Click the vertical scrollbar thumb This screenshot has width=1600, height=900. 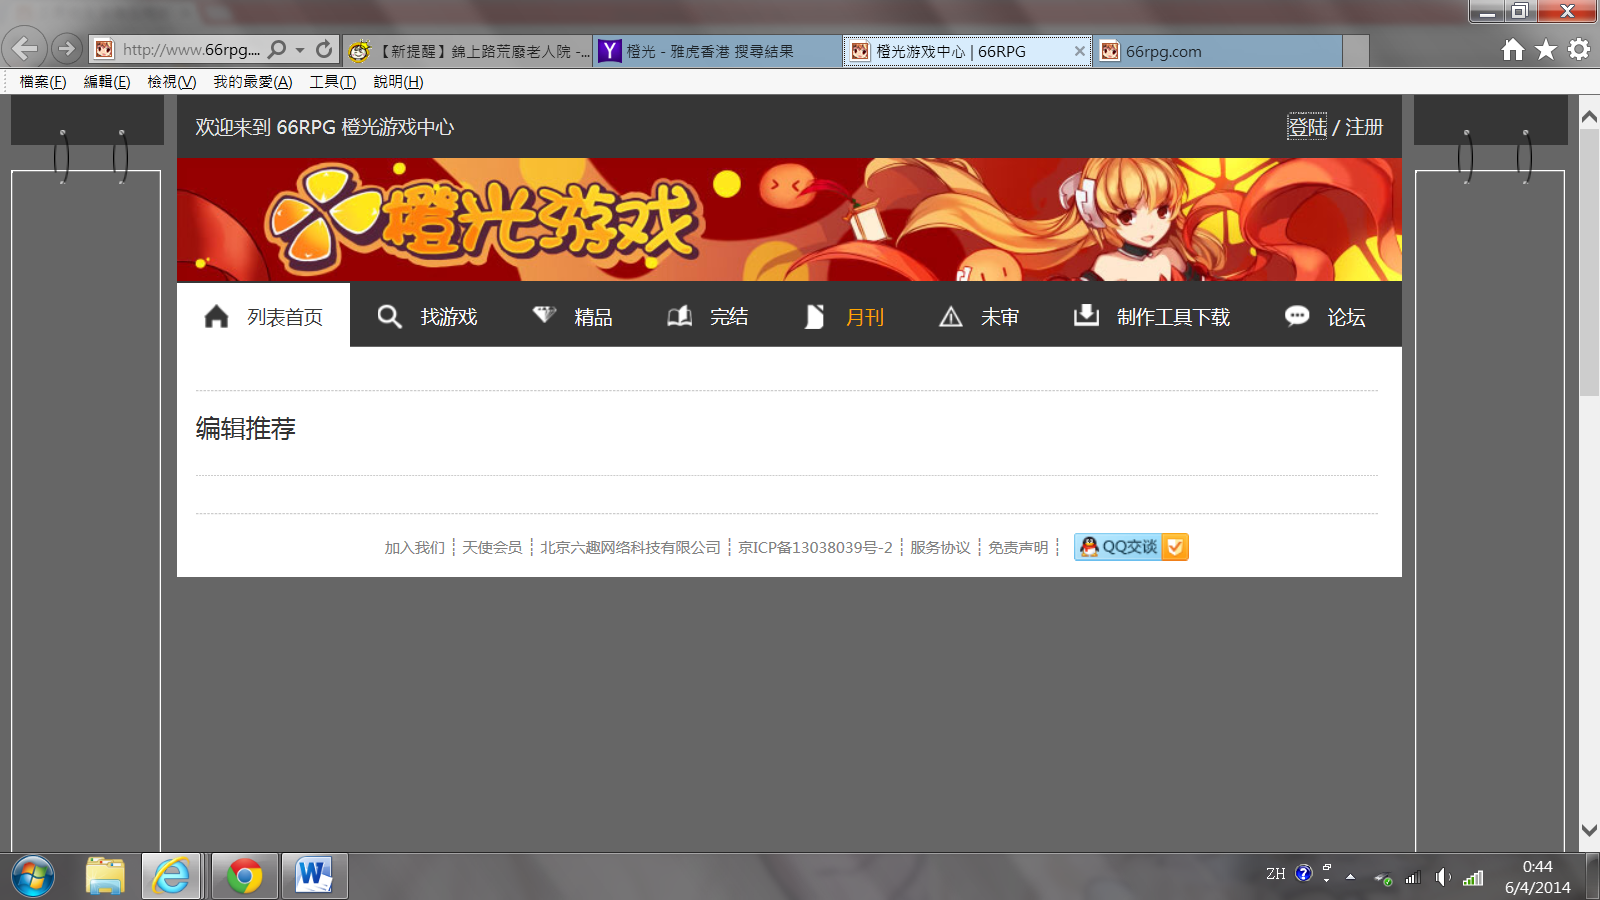pyautogui.click(x=1589, y=262)
